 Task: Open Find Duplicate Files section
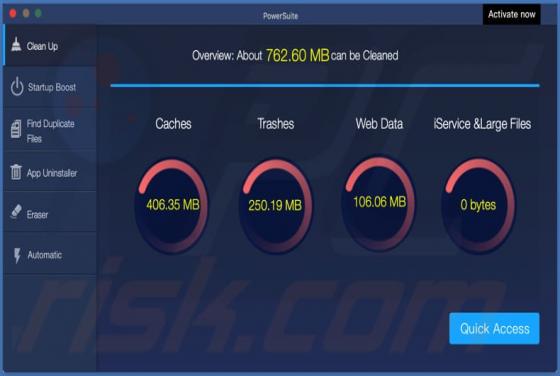click(x=50, y=130)
